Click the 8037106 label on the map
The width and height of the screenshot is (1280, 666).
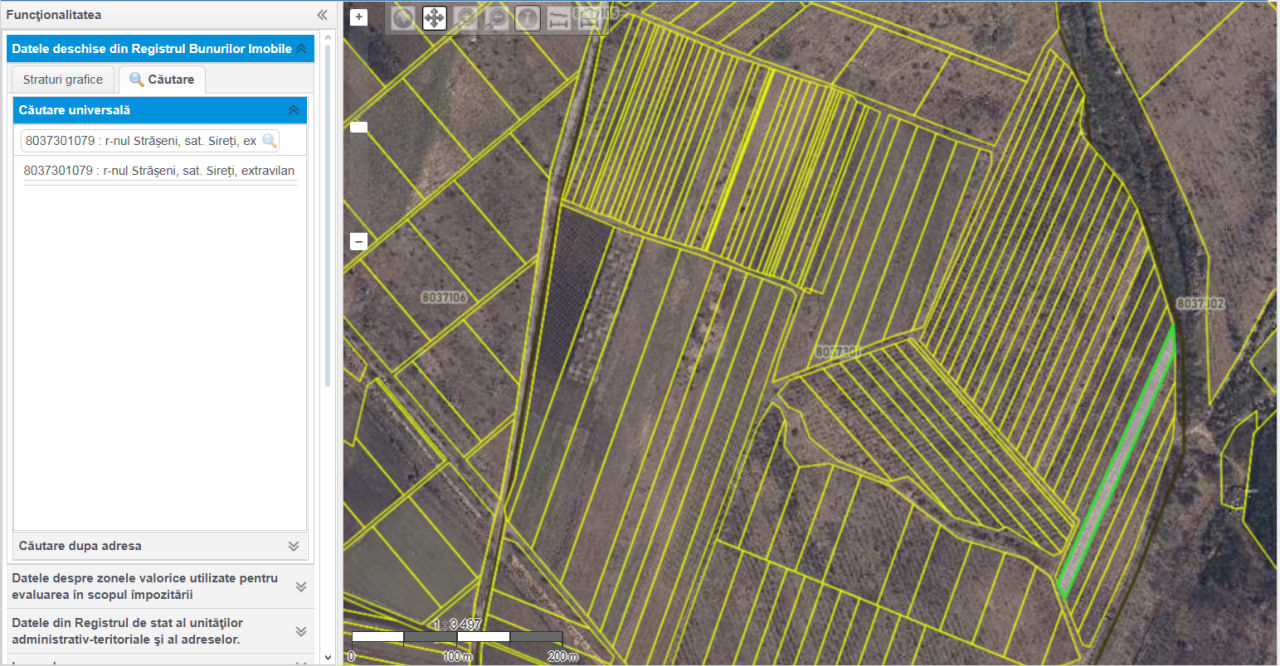pyautogui.click(x=445, y=297)
